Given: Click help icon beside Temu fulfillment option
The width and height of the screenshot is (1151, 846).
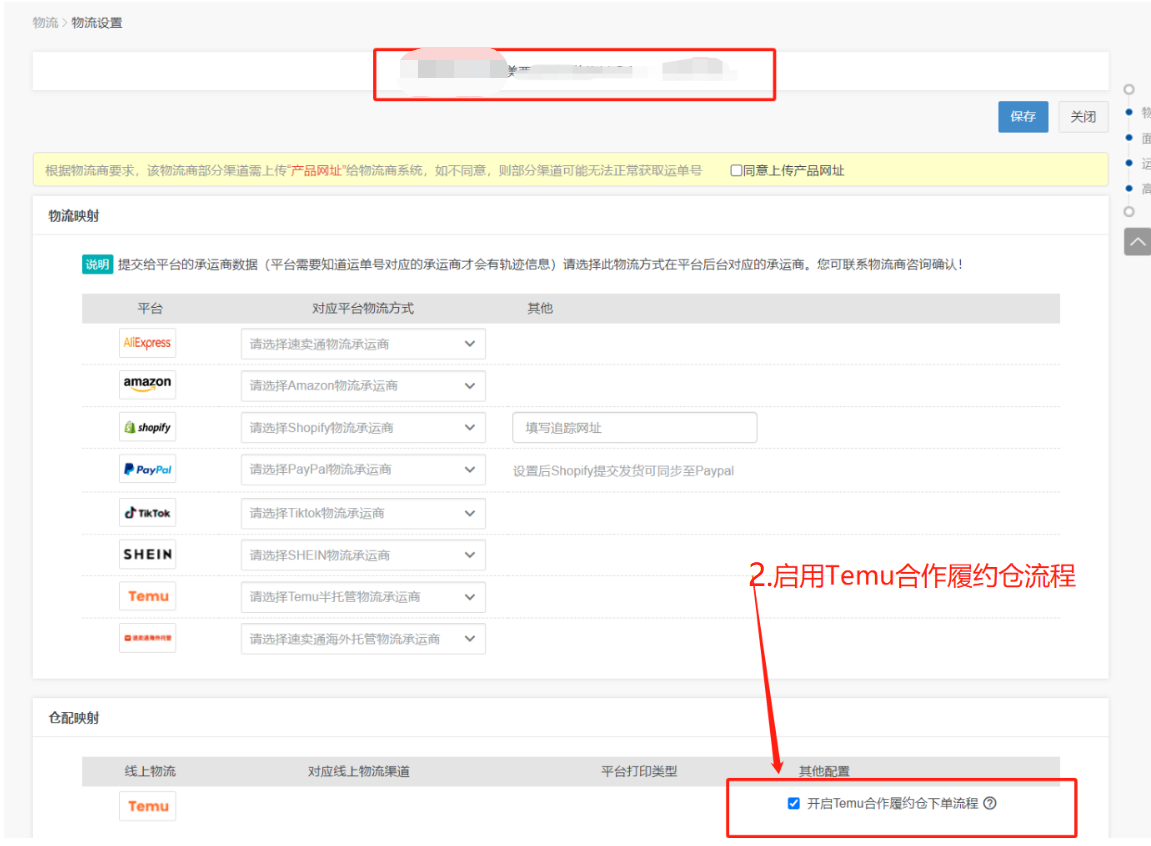Looking at the screenshot, I should click(x=990, y=803).
